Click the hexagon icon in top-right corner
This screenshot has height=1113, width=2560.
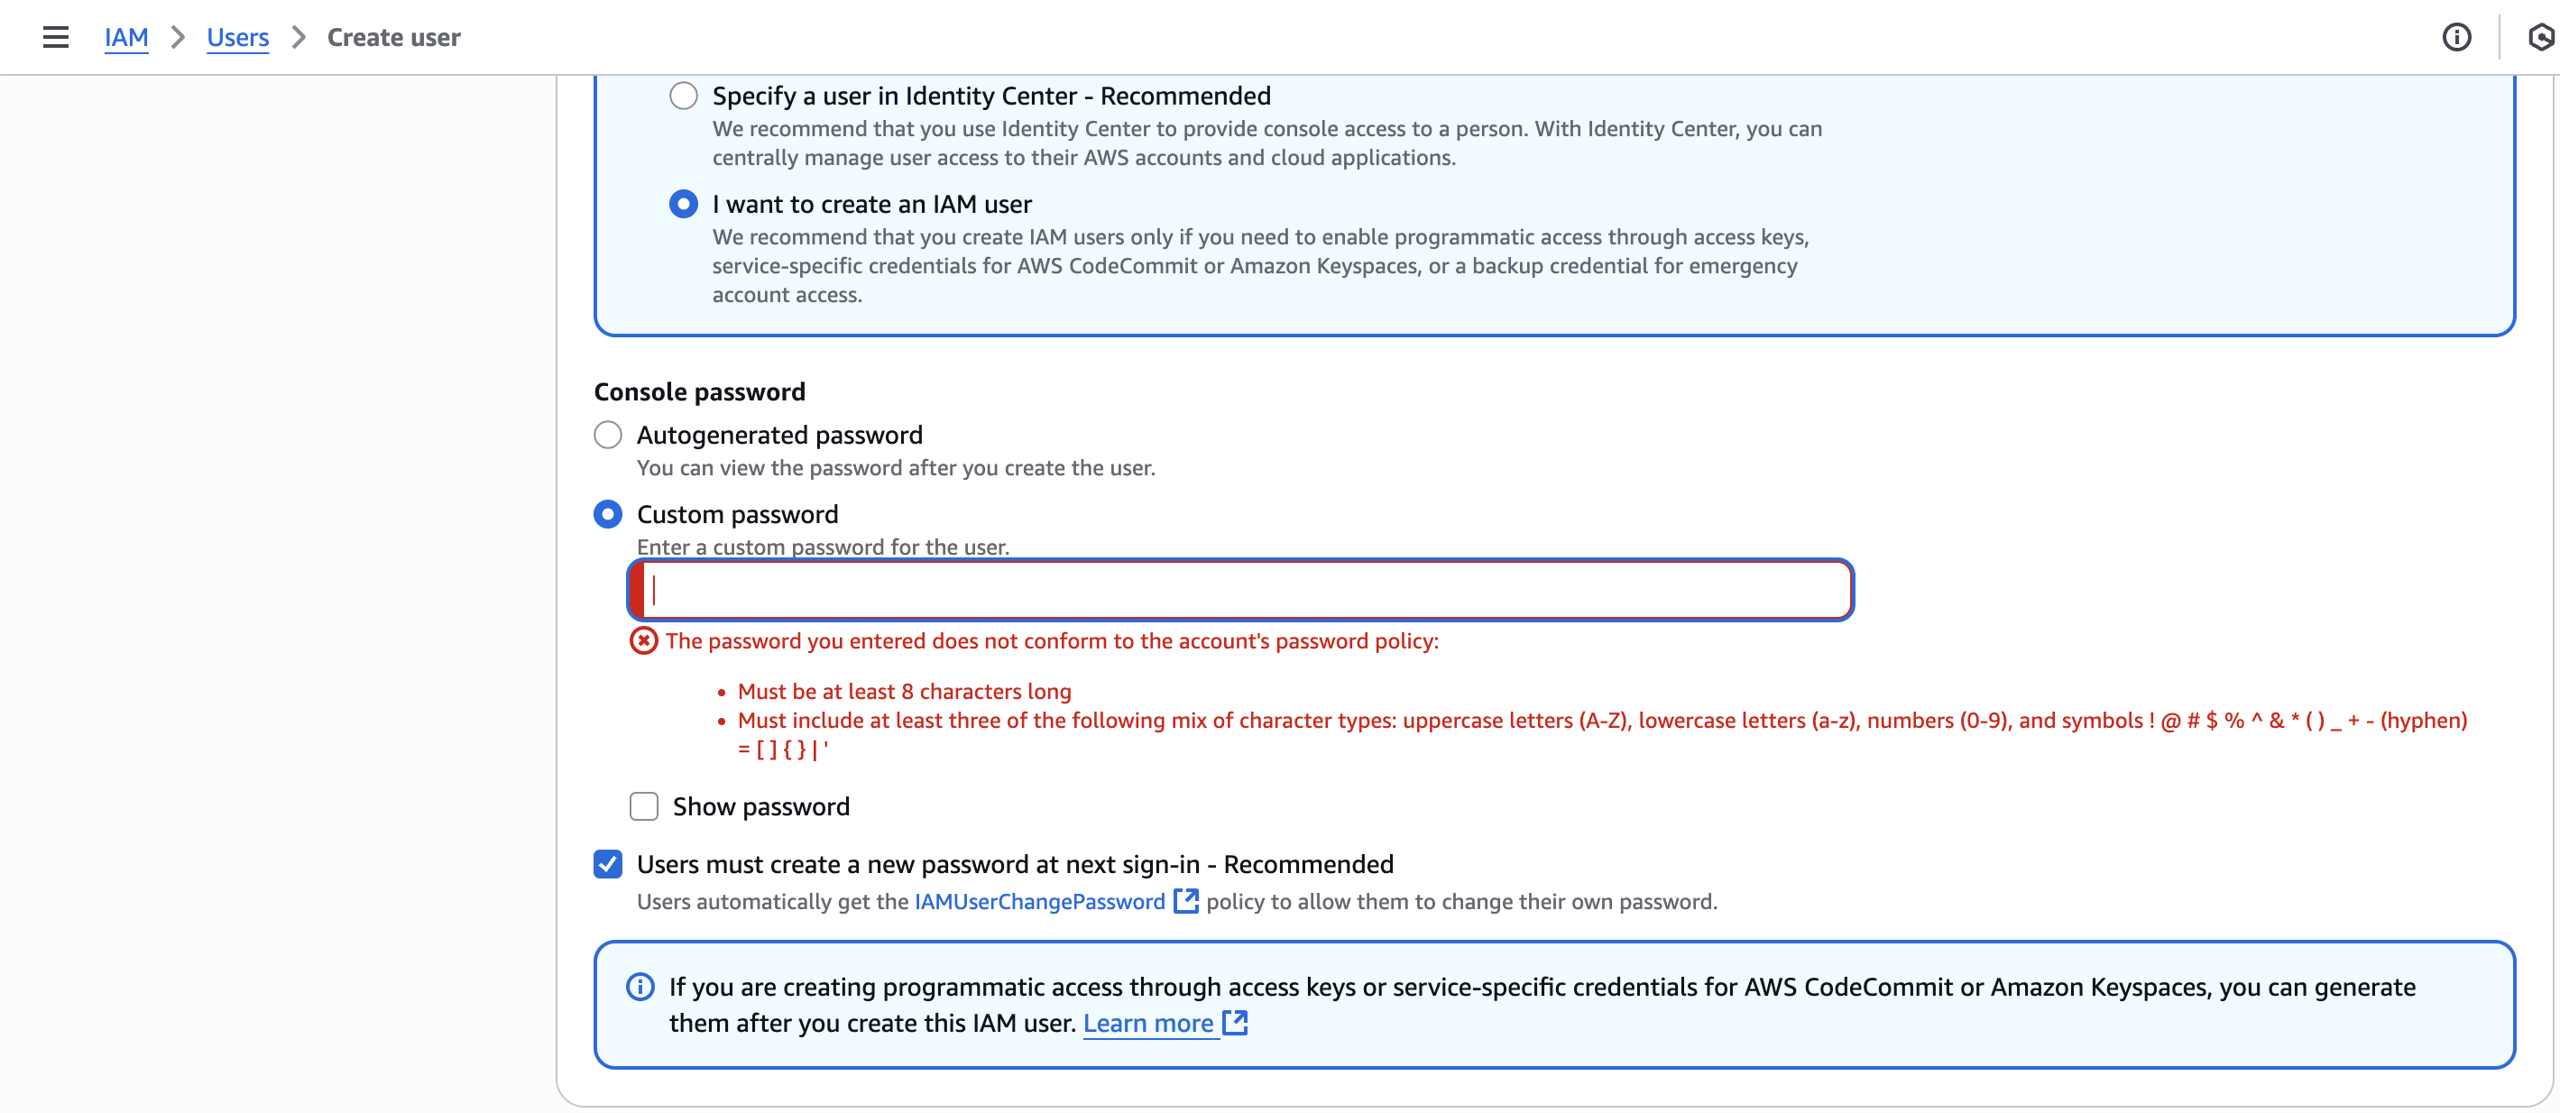pos(2540,37)
